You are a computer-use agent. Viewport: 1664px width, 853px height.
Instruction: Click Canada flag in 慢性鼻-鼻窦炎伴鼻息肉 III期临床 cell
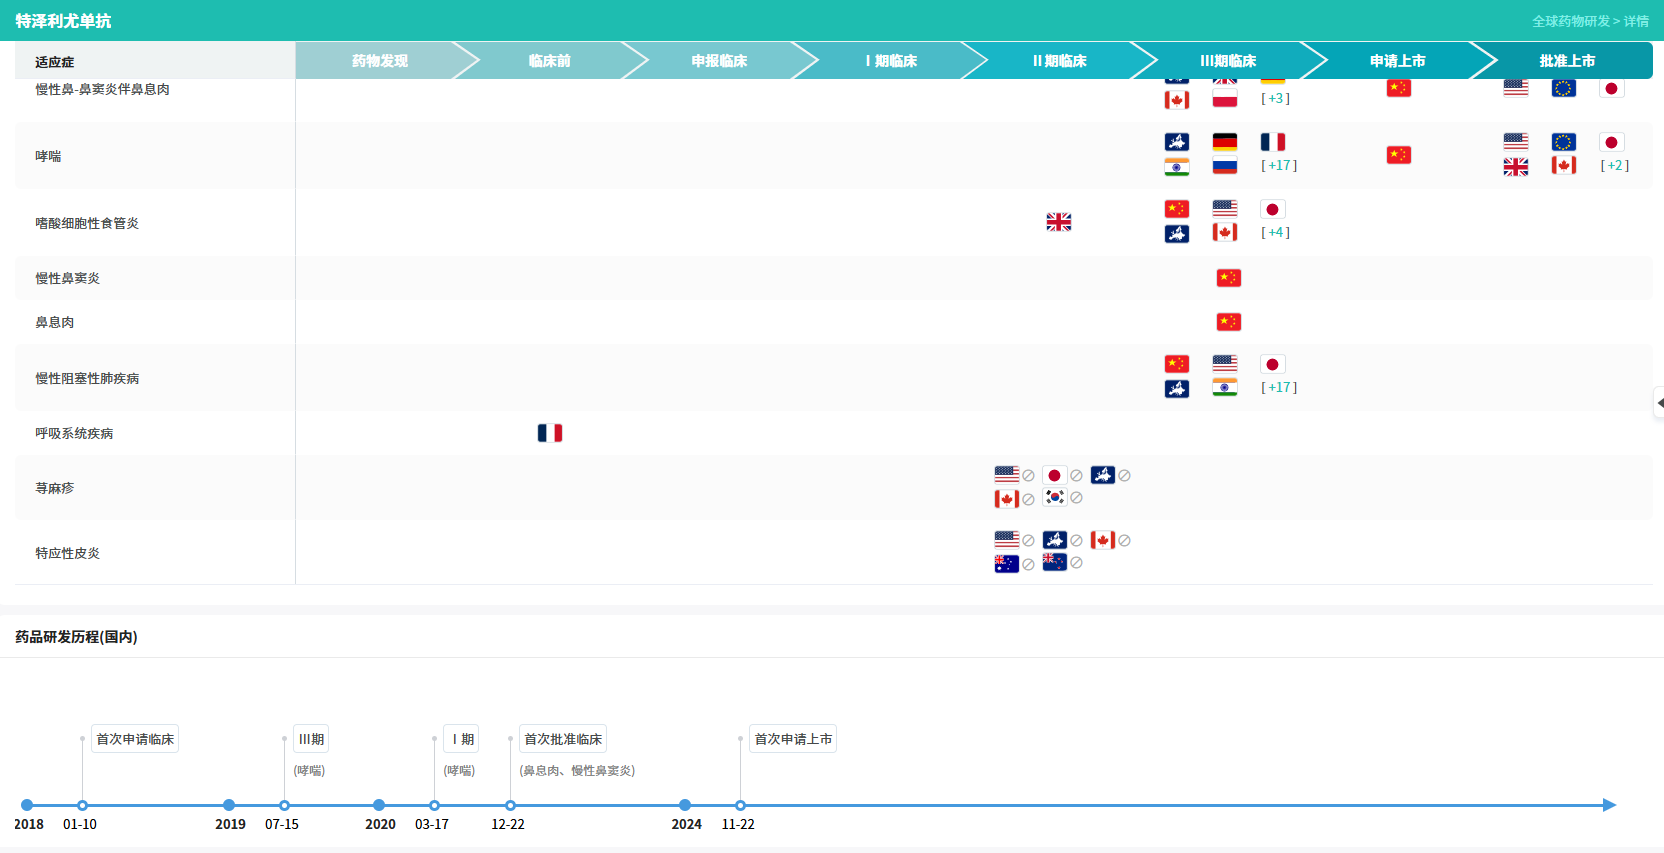click(x=1177, y=99)
